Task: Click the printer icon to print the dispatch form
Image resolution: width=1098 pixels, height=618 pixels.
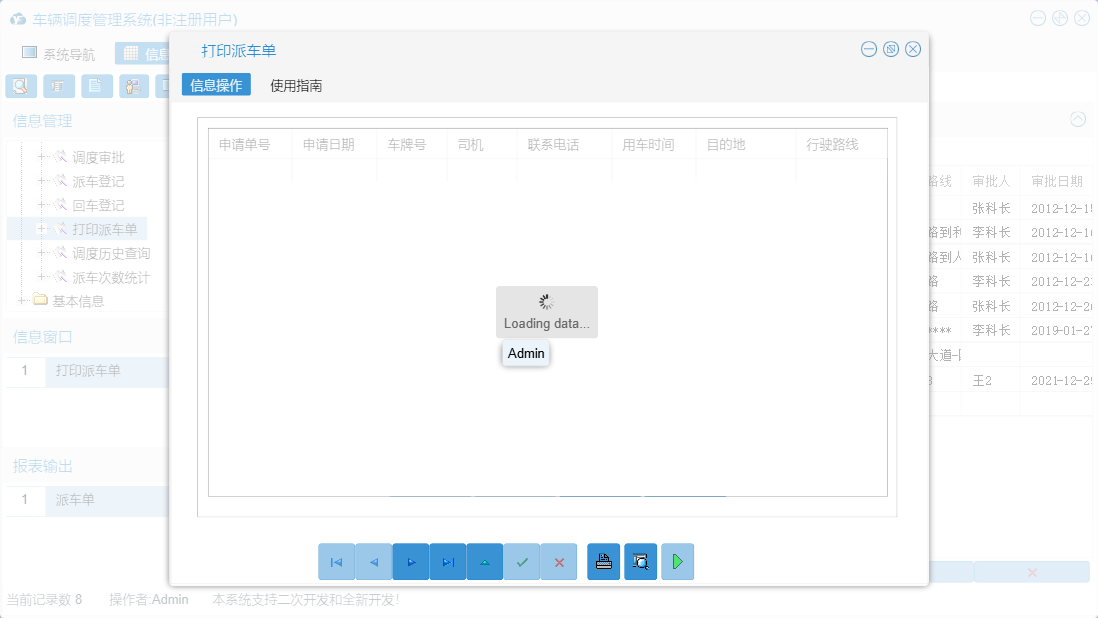Action: coord(603,561)
